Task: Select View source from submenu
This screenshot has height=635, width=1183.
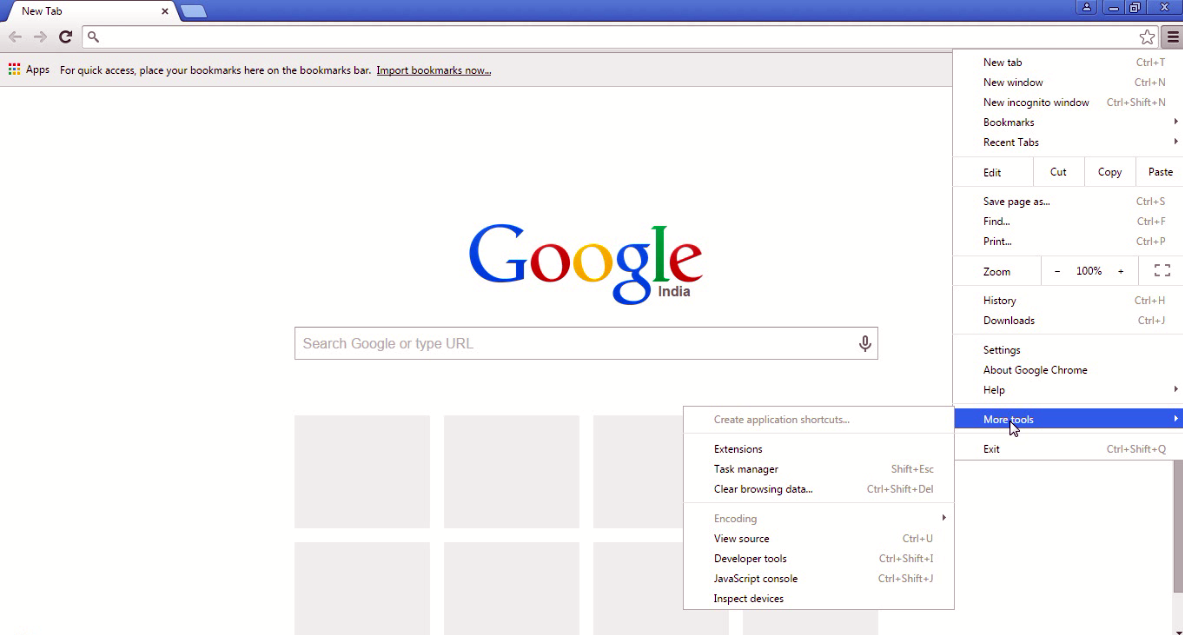Action: click(x=819, y=538)
